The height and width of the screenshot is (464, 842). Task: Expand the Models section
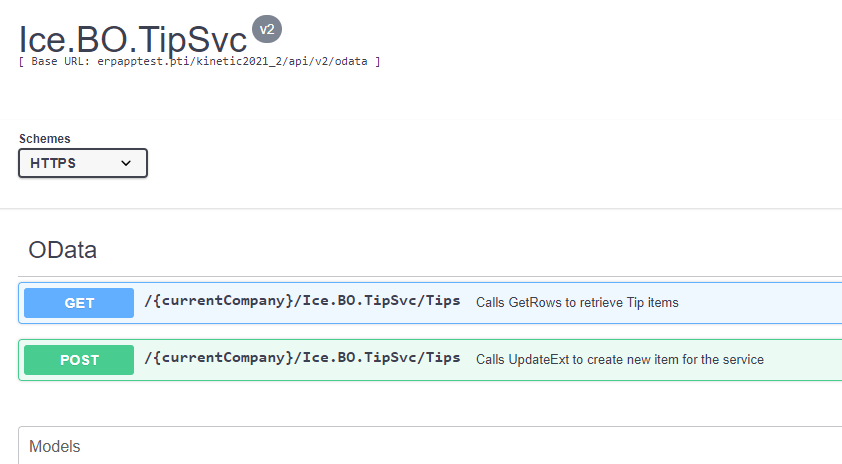click(x=54, y=446)
